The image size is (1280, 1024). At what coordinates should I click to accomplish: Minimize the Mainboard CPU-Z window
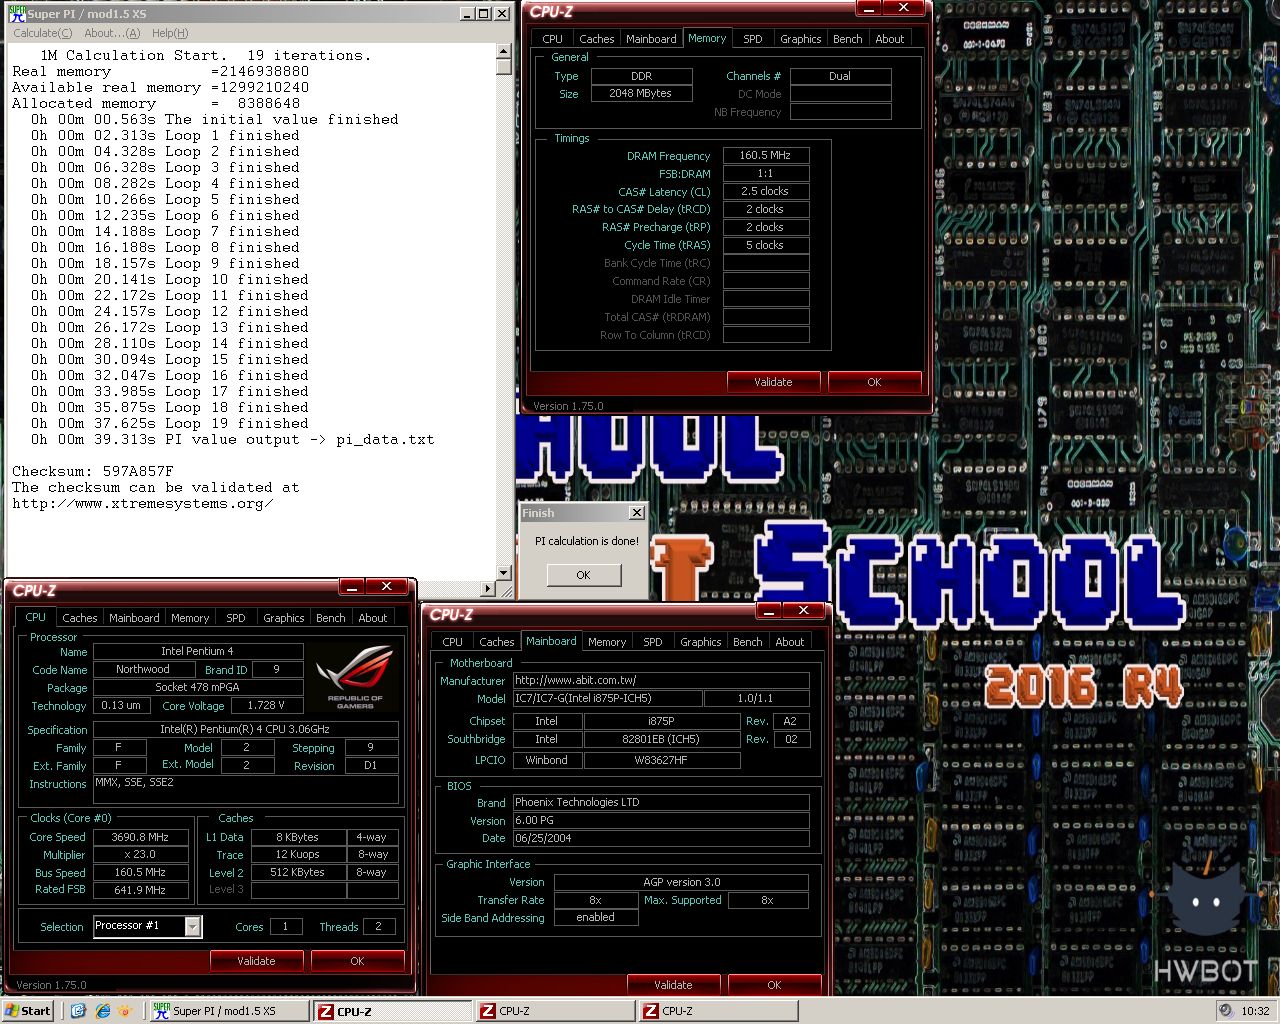768,610
